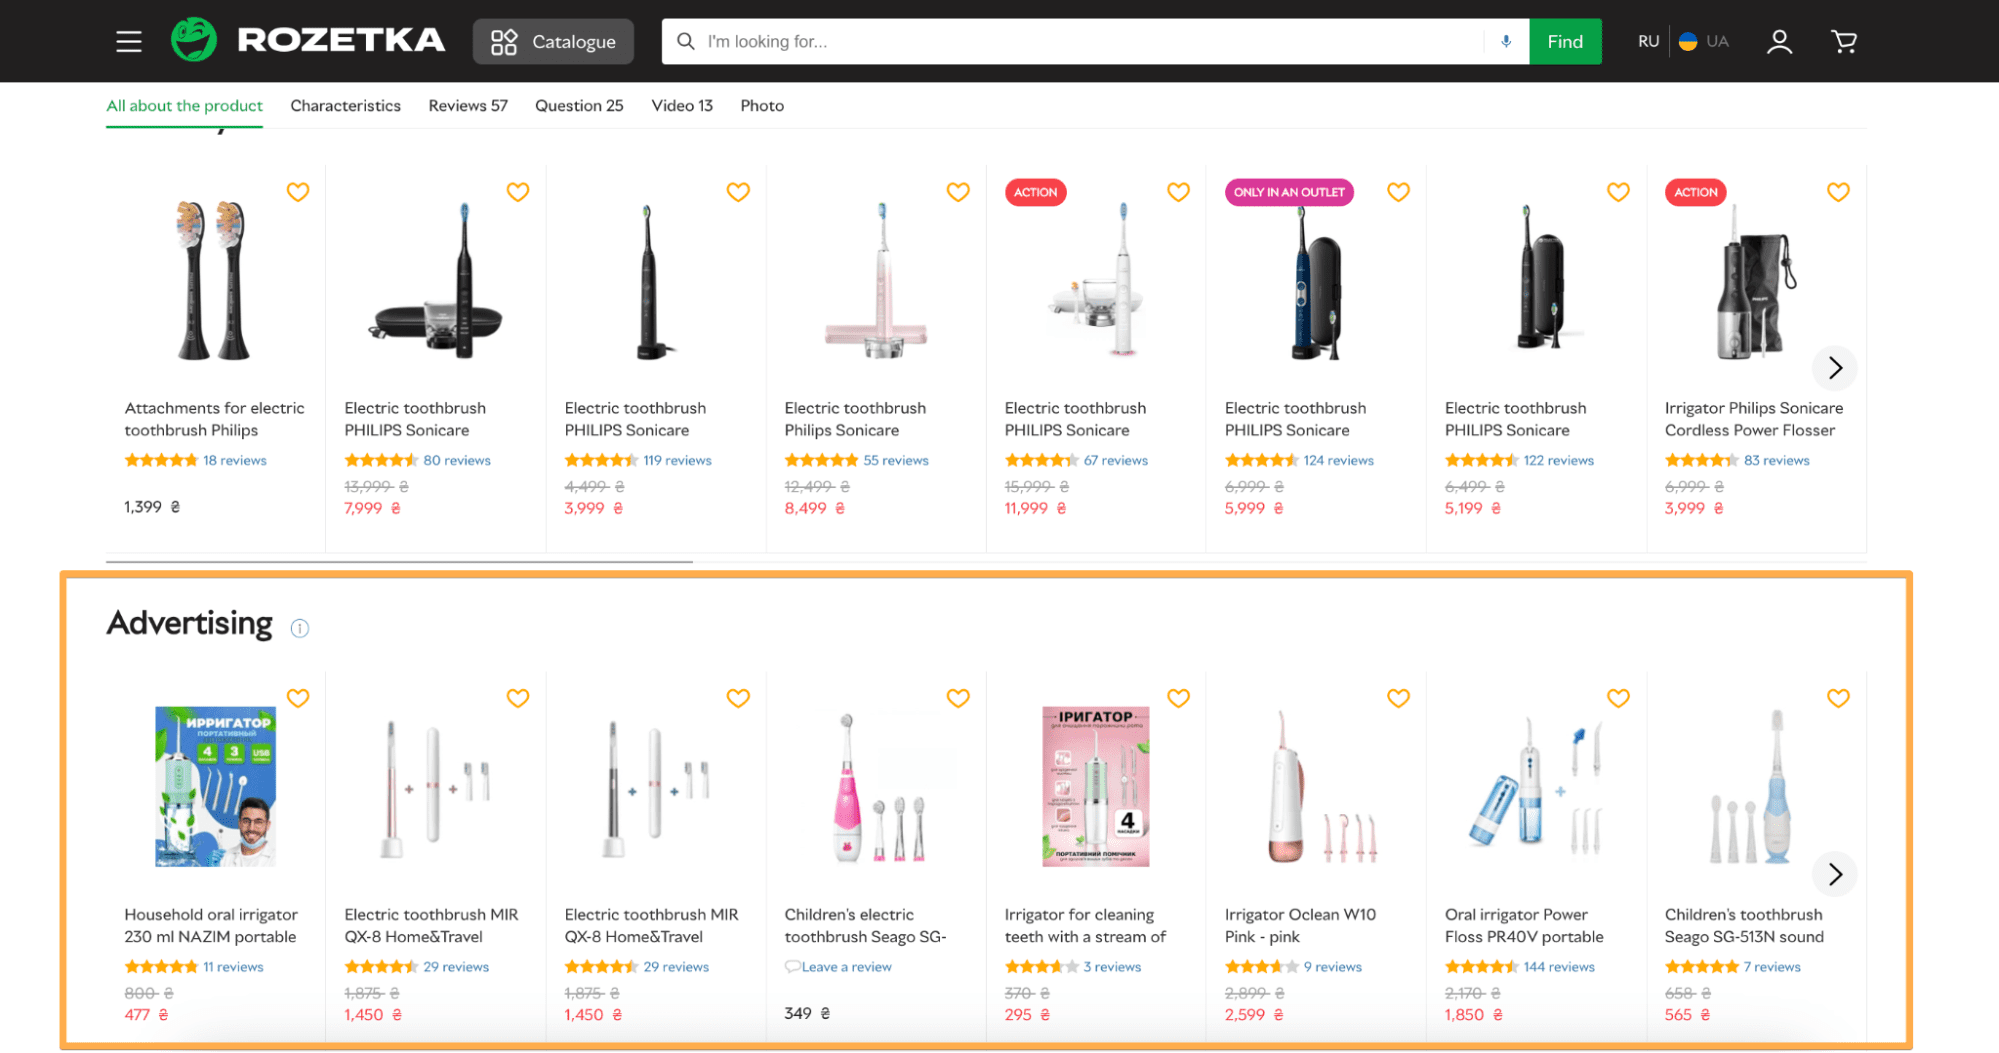Click the magnifier icon in the search bar
Viewport: 1999px width, 1053px height.
[x=686, y=42]
